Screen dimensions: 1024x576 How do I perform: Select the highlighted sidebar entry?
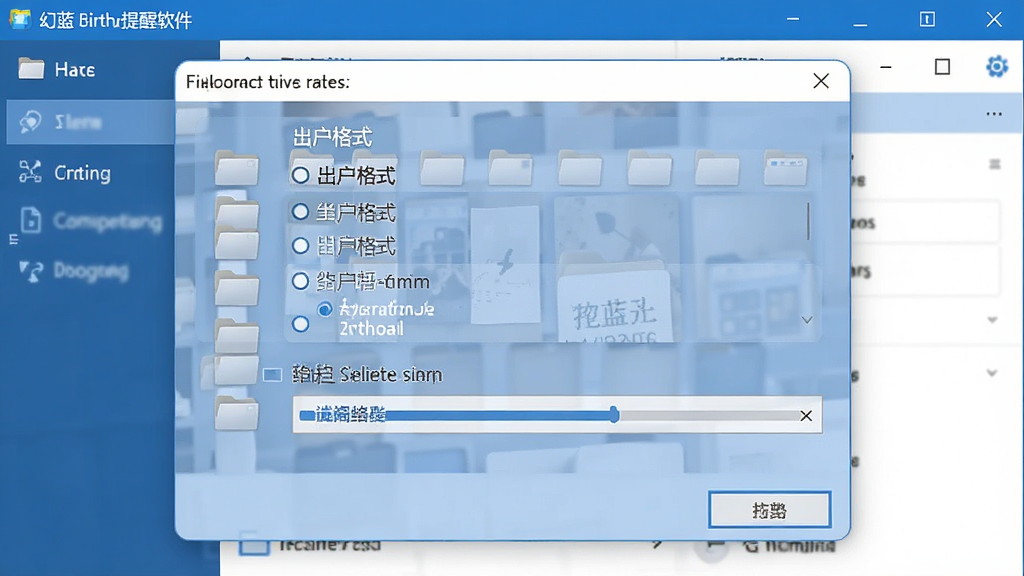91,122
